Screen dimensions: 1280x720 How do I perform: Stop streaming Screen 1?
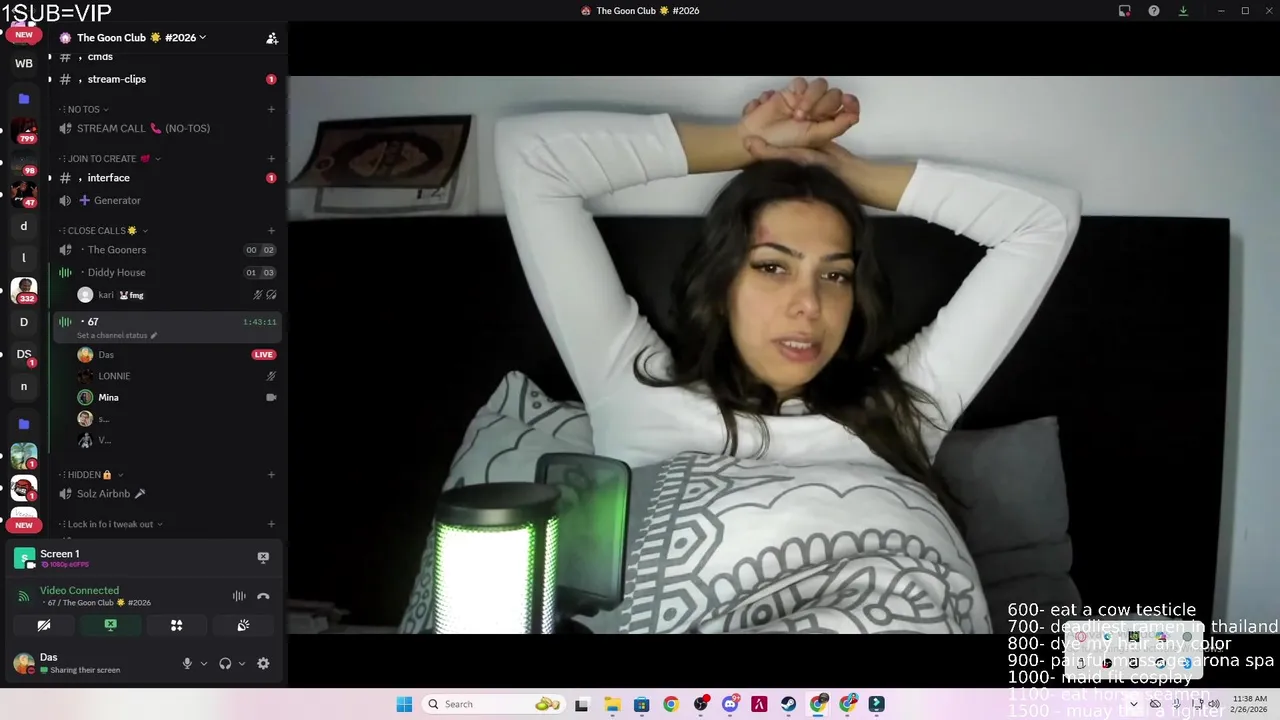coord(263,557)
